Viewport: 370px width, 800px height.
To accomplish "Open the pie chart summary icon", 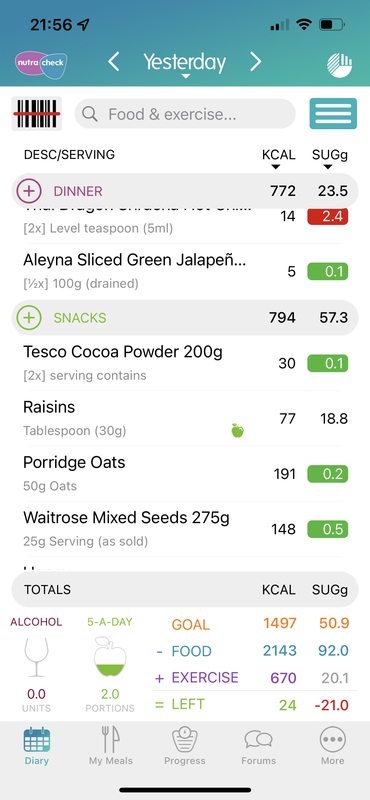I will pos(339,65).
